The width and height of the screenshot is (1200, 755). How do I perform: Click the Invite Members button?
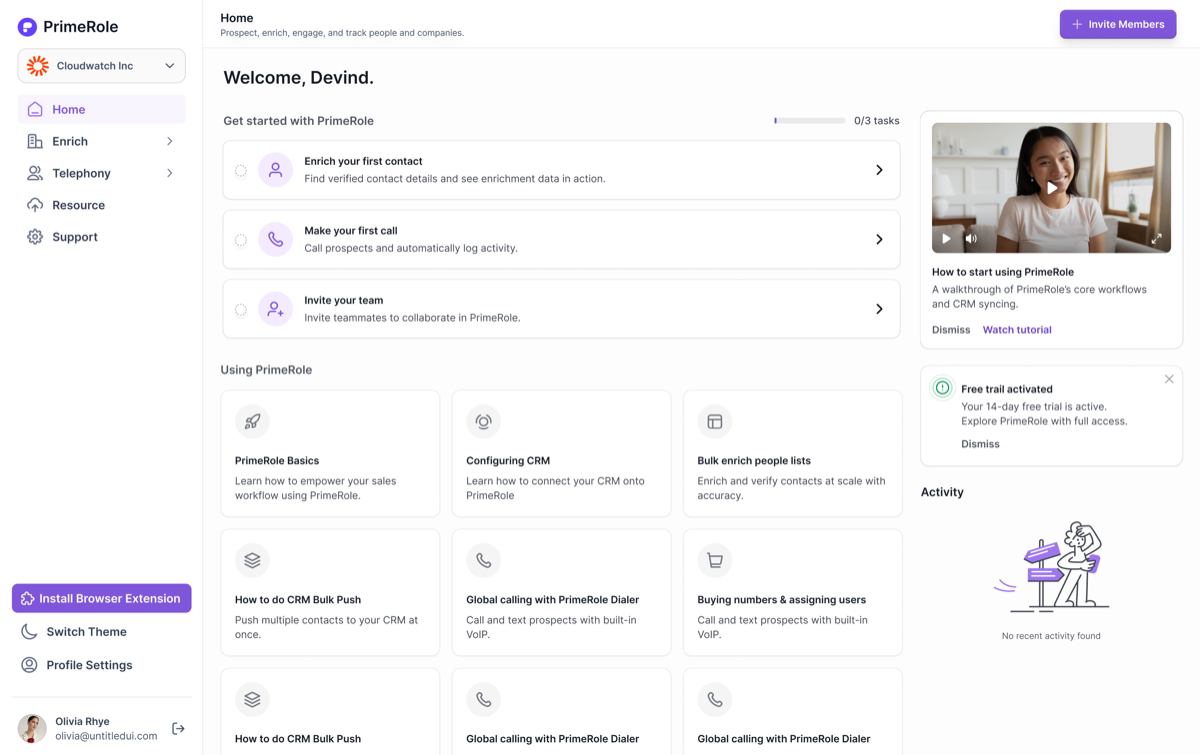pos(1118,24)
